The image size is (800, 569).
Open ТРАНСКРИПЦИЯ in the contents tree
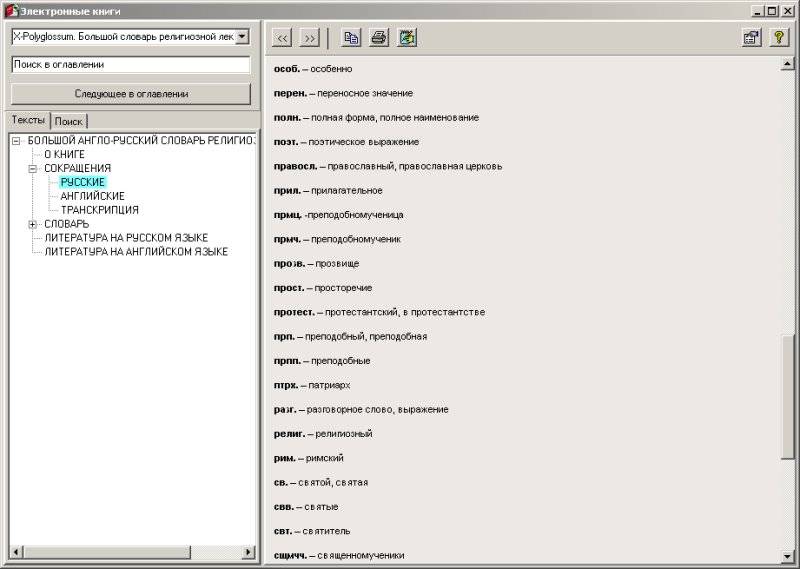[99, 210]
